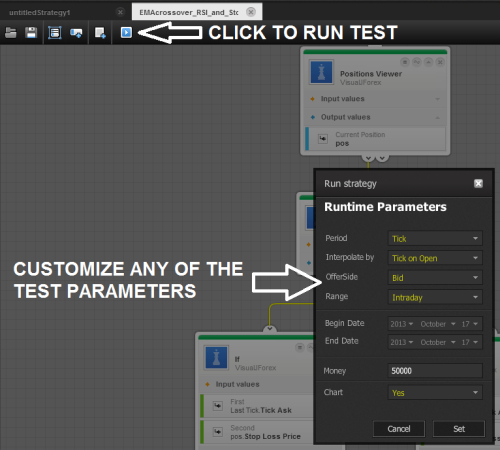The width and height of the screenshot is (500, 450).
Task: Click the First Last Tick.Tick Ask input icon
Action: point(218,406)
